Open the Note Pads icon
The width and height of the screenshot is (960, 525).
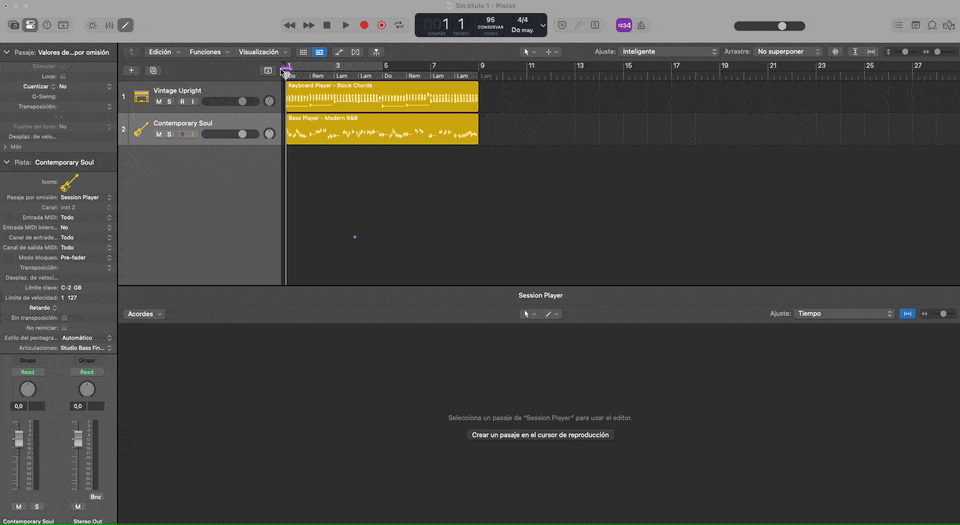(915, 25)
